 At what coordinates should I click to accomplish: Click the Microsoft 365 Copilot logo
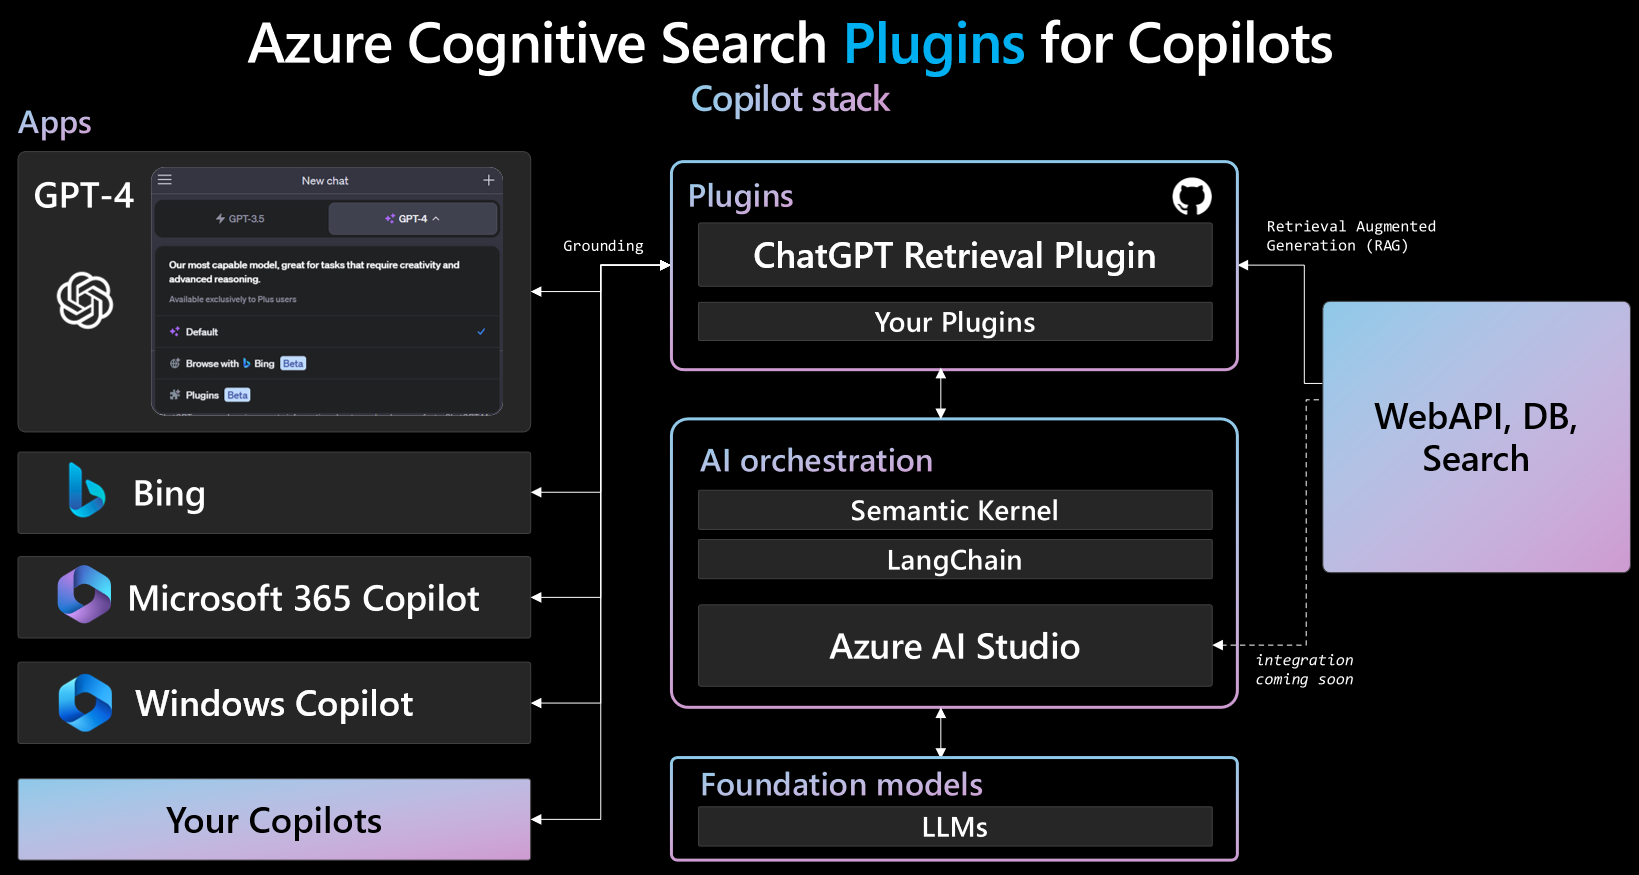[84, 594]
